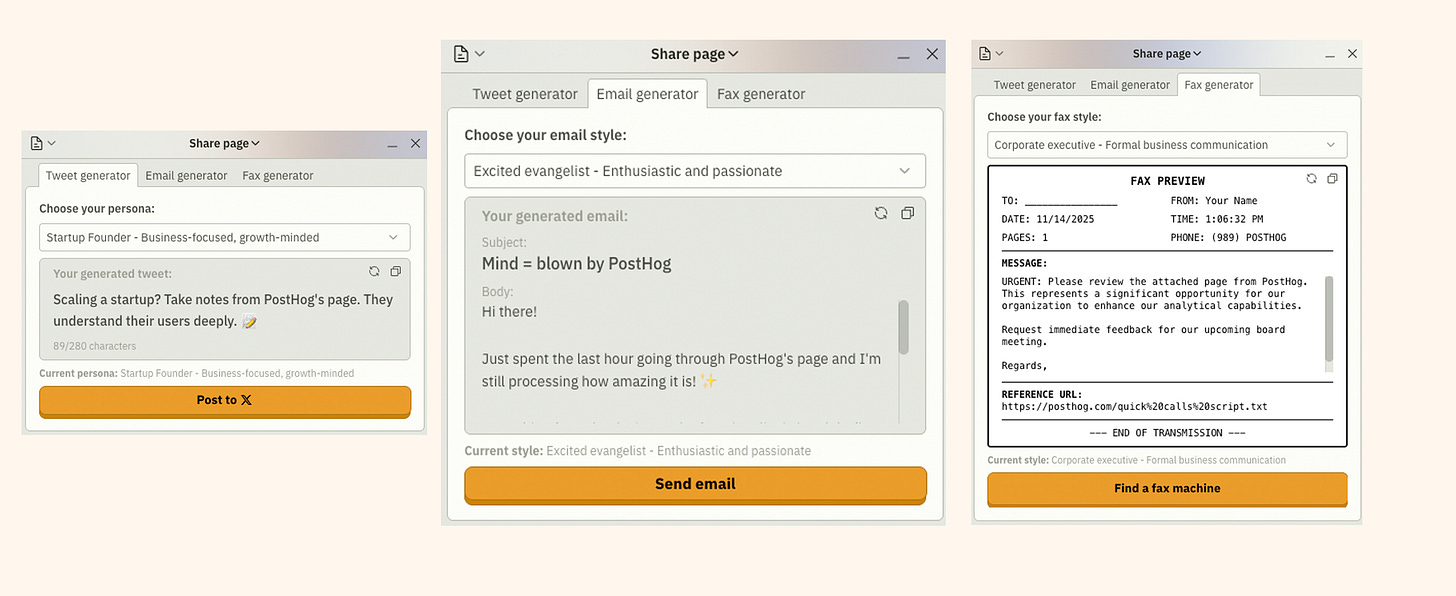Click the generated tweet text about scaling a startup
1456x596 pixels.
(223, 311)
